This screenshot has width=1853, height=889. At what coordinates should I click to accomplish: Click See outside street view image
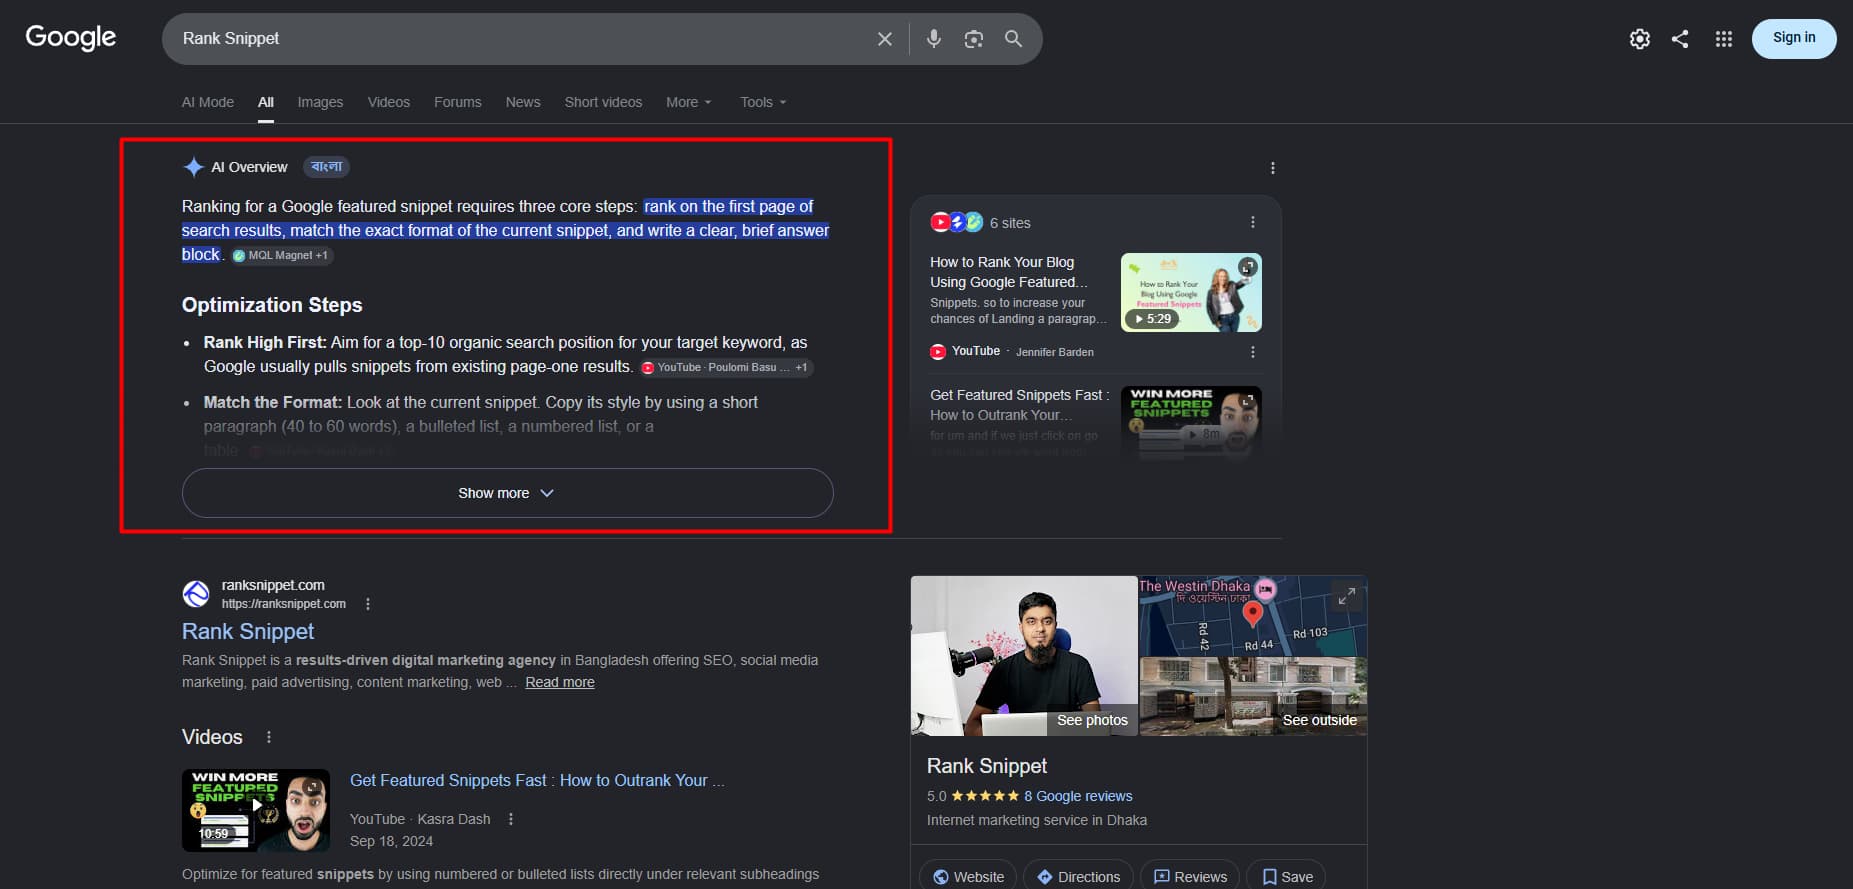coord(1253,697)
